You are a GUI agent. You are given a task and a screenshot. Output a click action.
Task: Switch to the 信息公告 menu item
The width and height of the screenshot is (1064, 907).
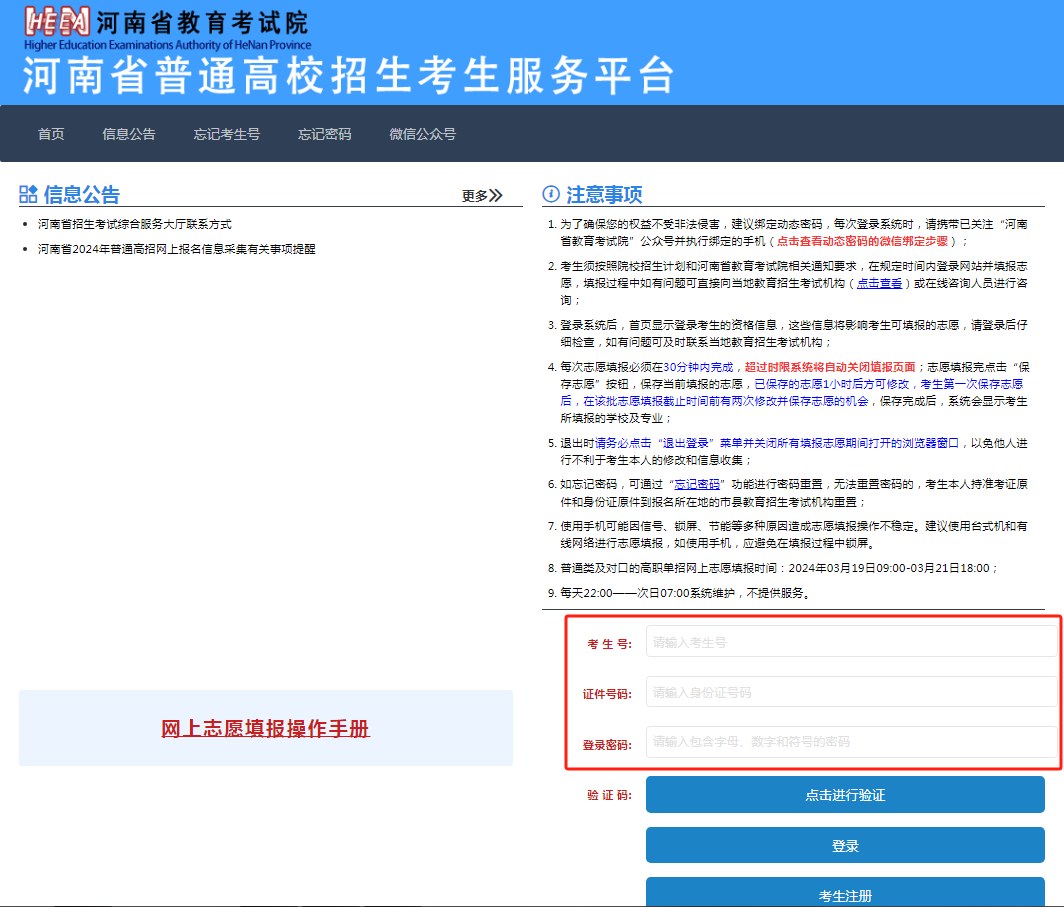[129, 133]
